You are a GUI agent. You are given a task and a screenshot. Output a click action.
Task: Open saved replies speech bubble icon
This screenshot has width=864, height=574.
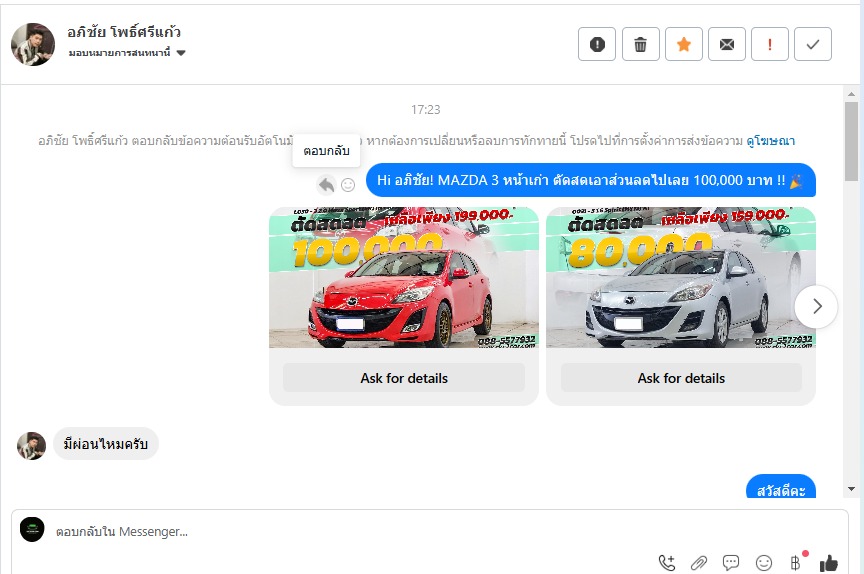[731, 562]
